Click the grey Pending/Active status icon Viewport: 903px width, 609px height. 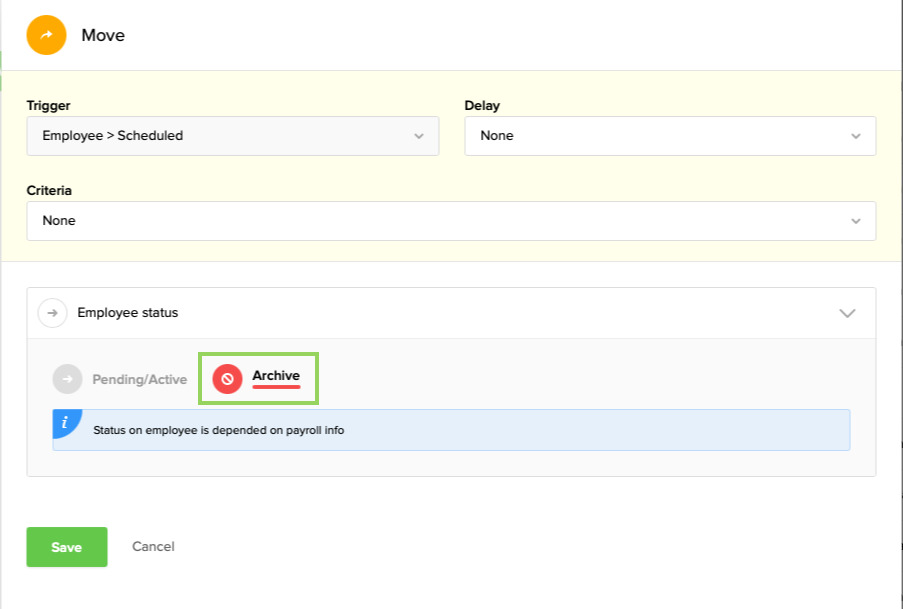pos(66,379)
